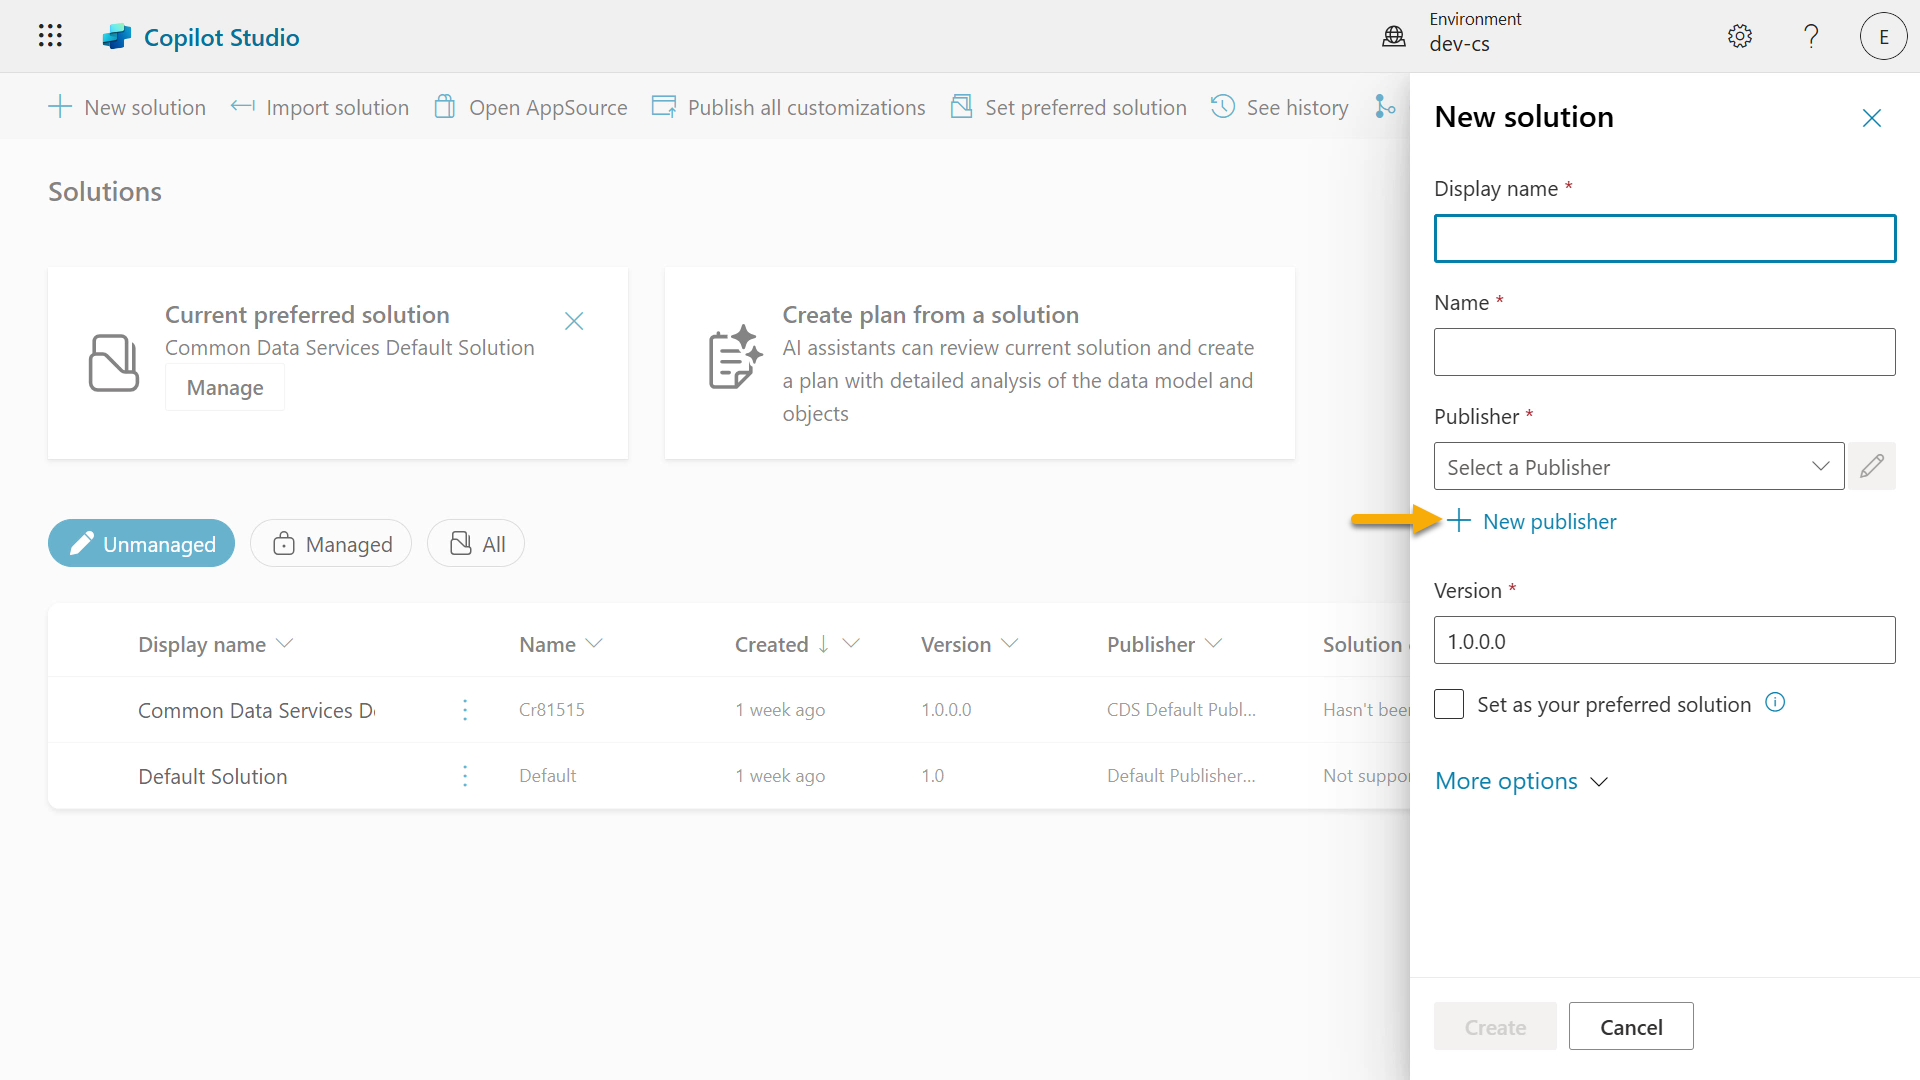Screen dimensions: 1920x1080
Task: Click the Cancel button
Action: [1630, 1027]
